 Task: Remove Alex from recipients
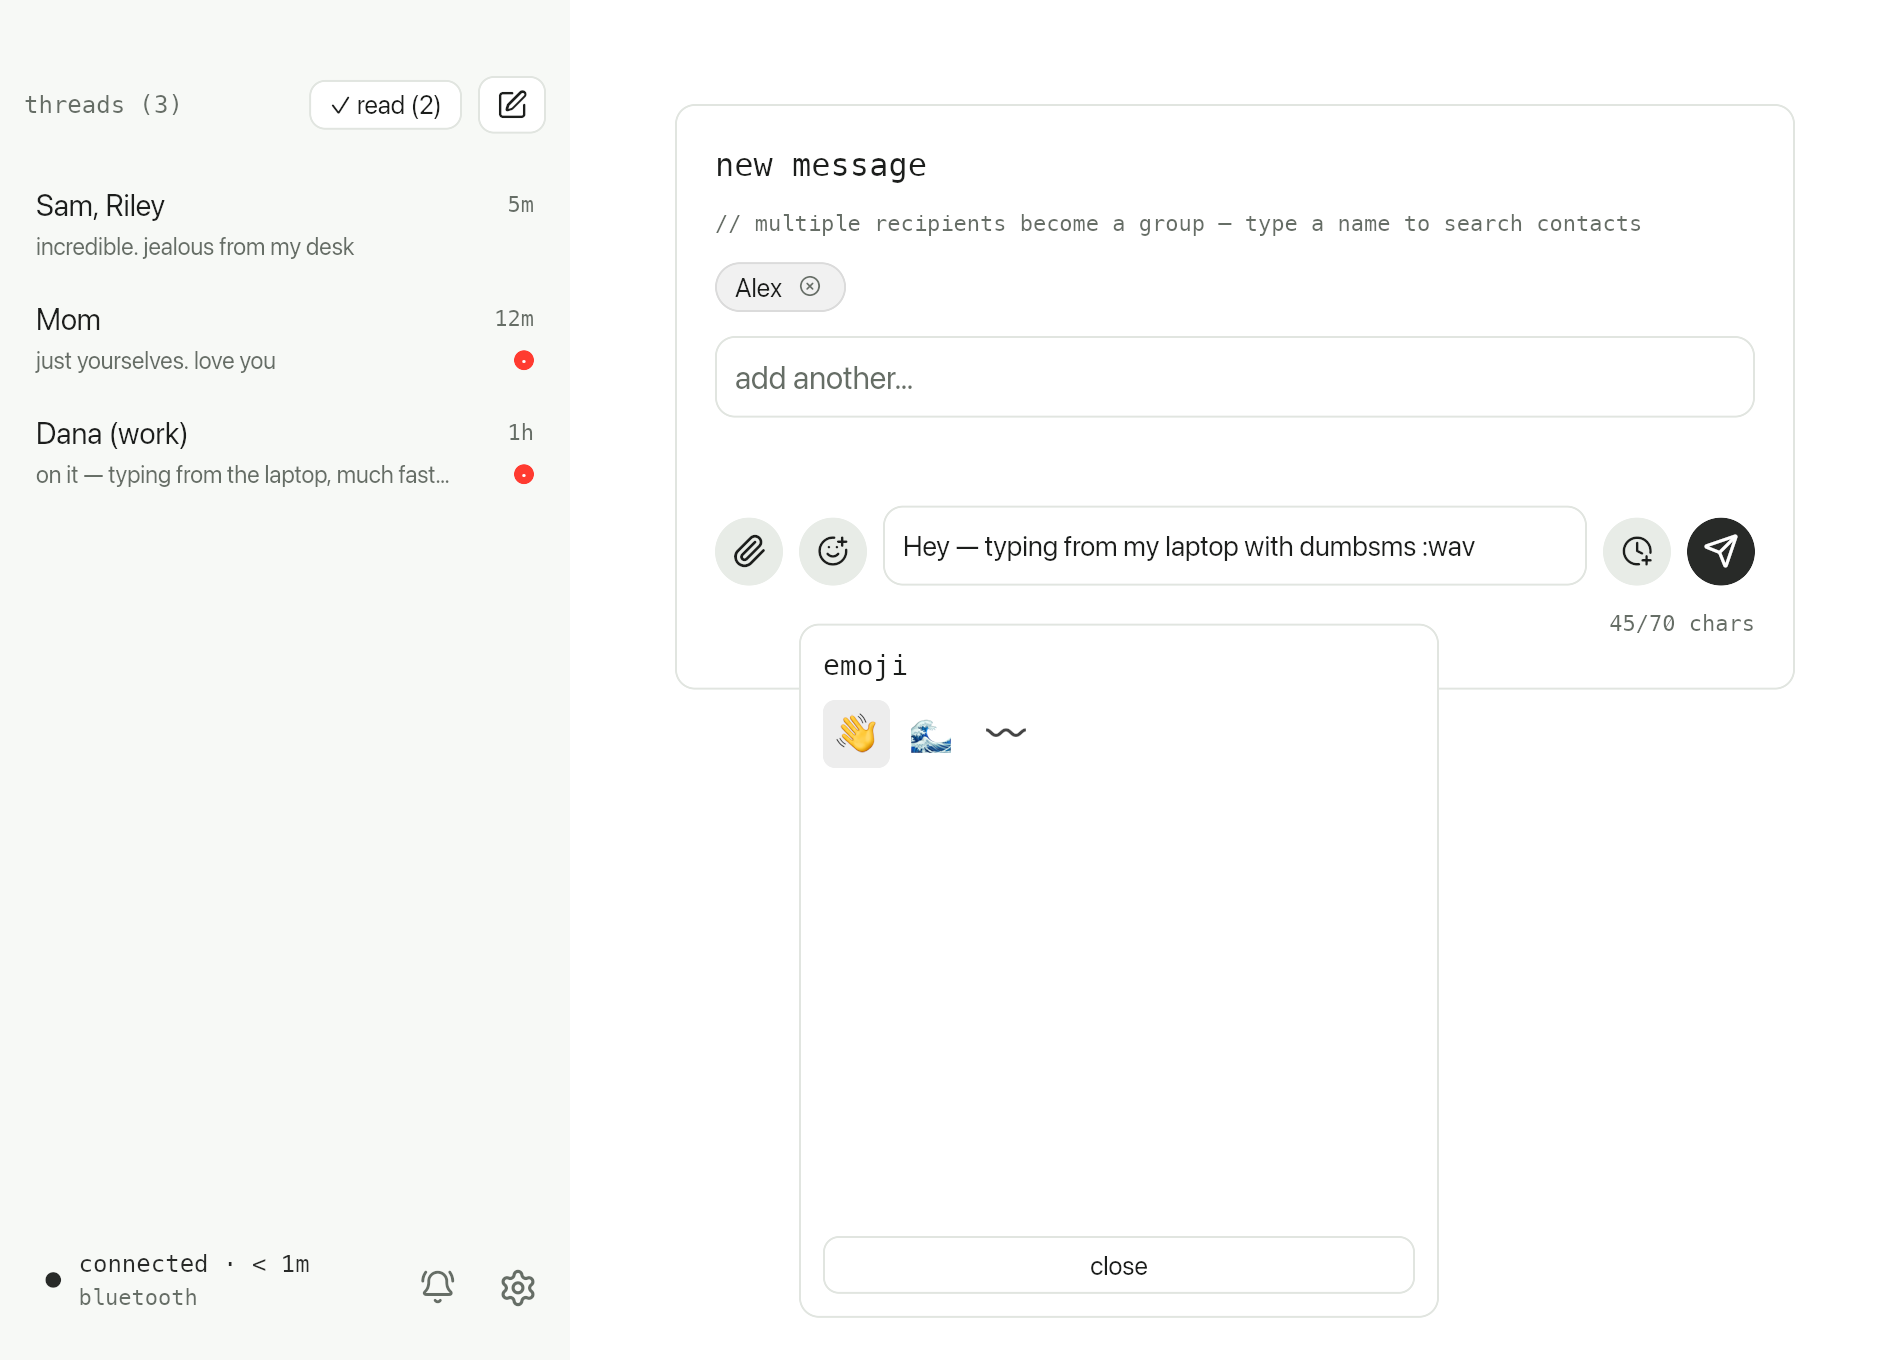(x=810, y=287)
